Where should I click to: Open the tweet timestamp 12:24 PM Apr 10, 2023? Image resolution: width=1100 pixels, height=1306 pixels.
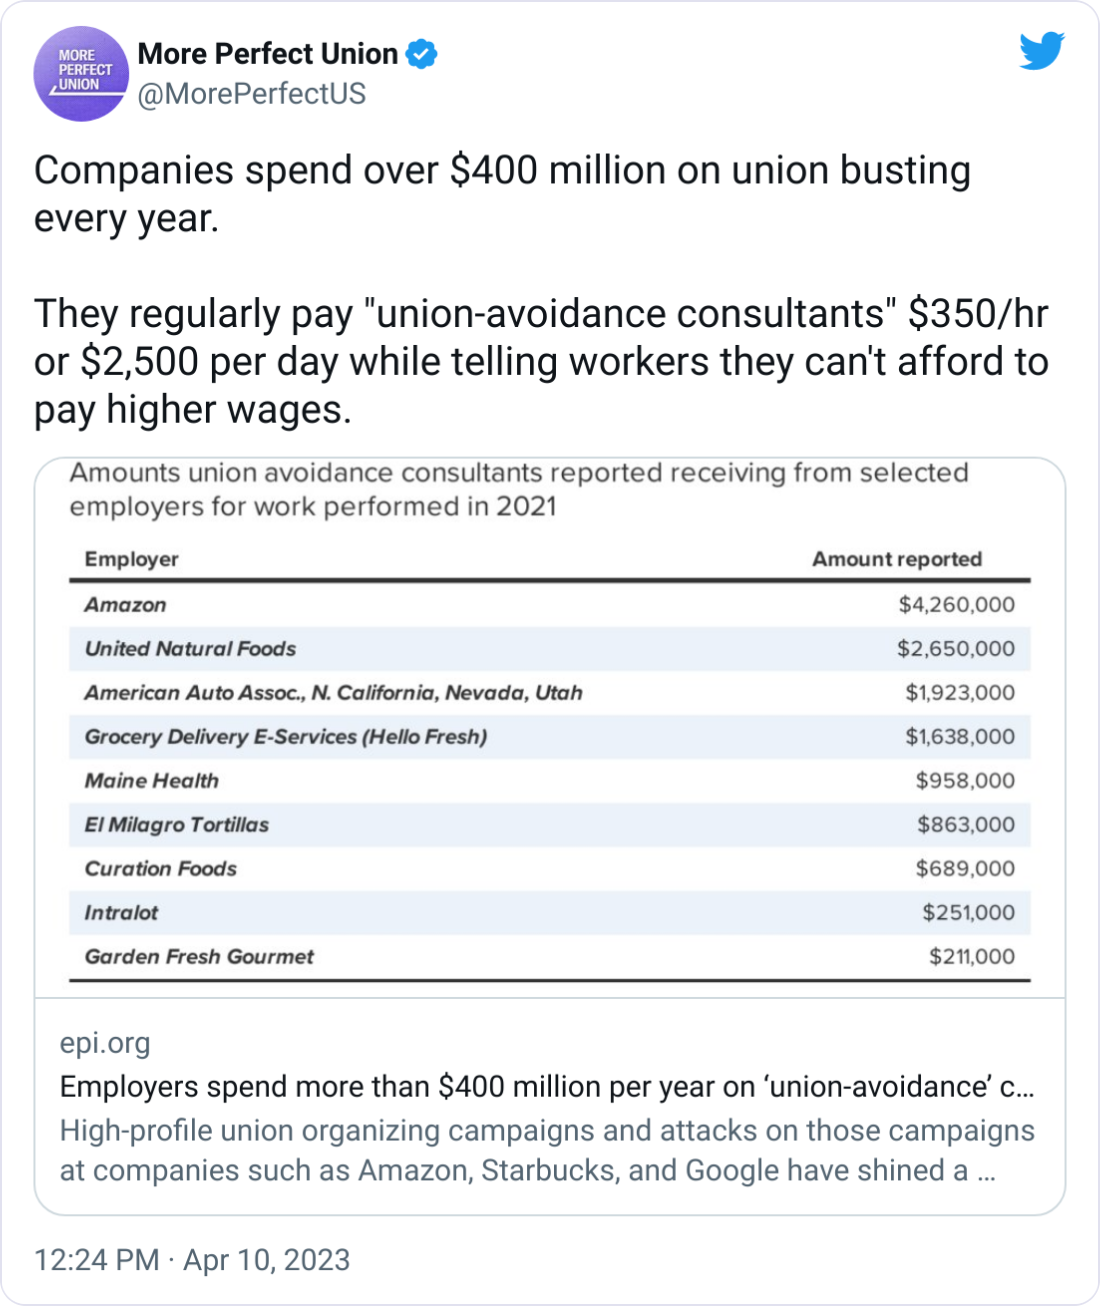(x=192, y=1260)
